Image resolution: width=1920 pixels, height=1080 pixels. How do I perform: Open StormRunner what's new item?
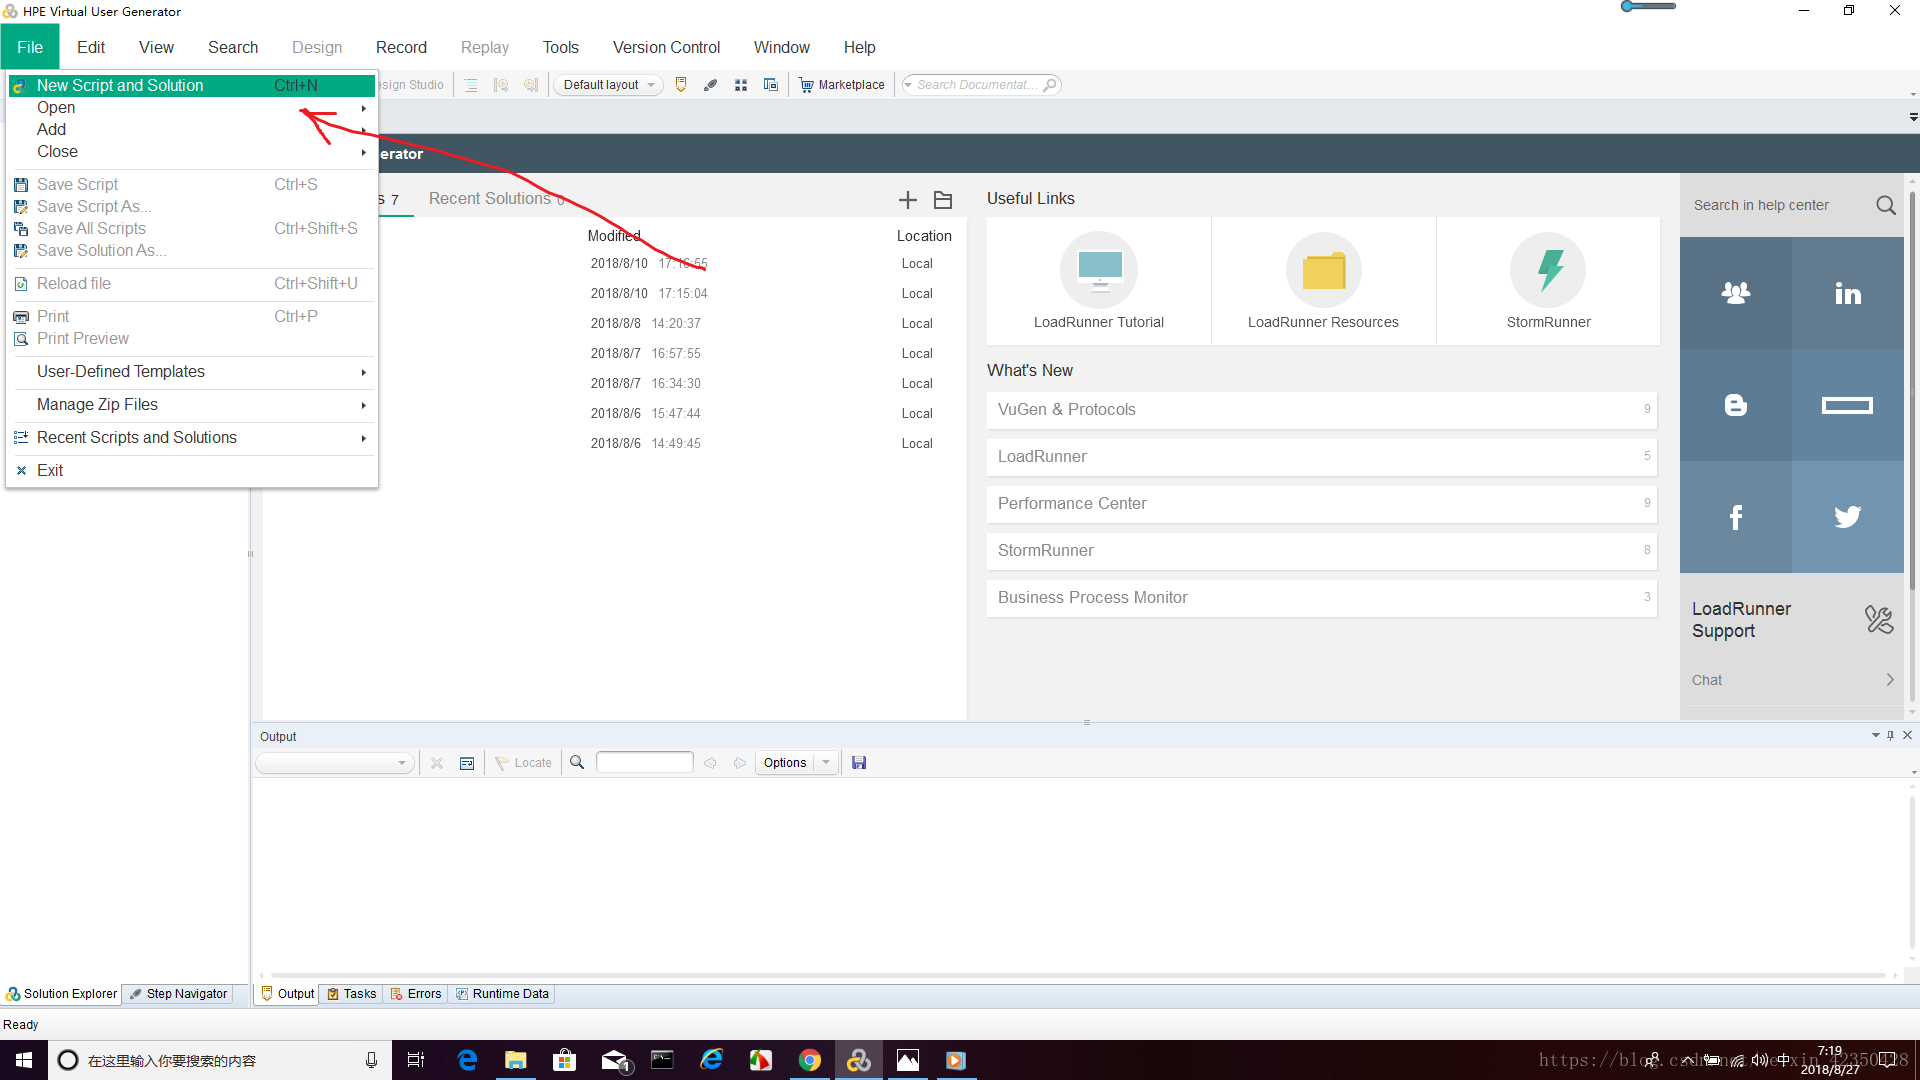pyautogui.click(x=1321, y=551)
